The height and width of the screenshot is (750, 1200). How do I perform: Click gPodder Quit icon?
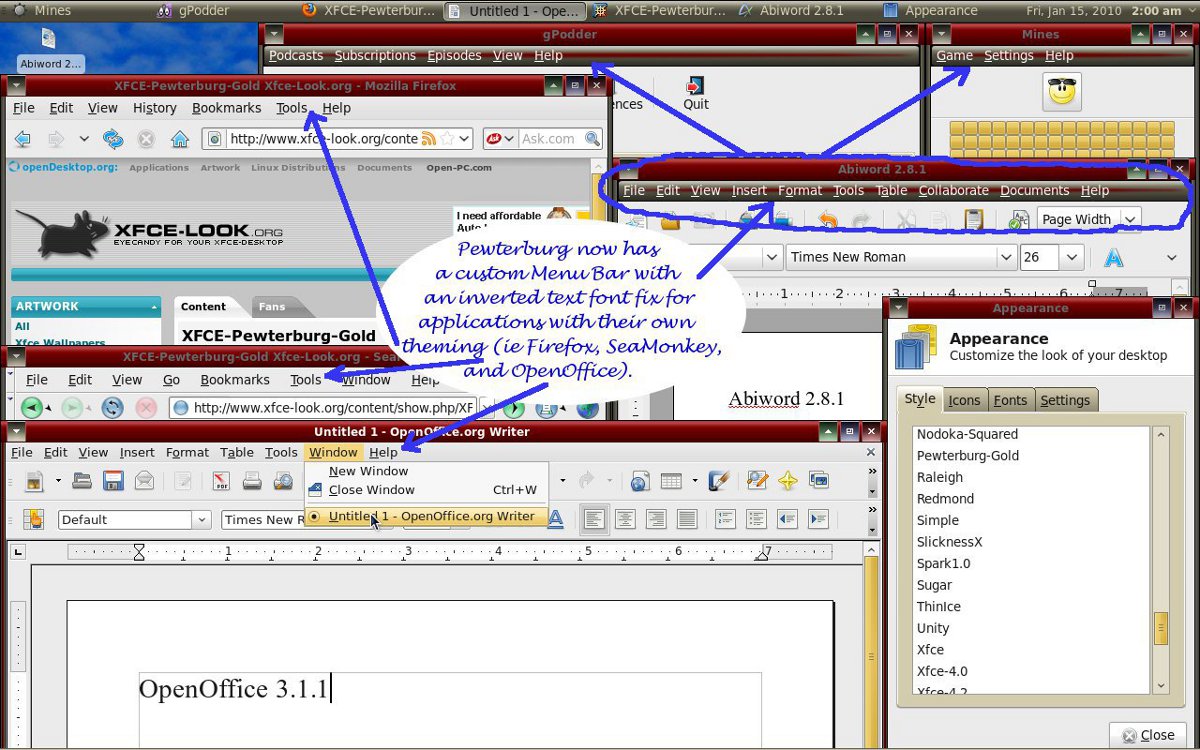point(696,93)
